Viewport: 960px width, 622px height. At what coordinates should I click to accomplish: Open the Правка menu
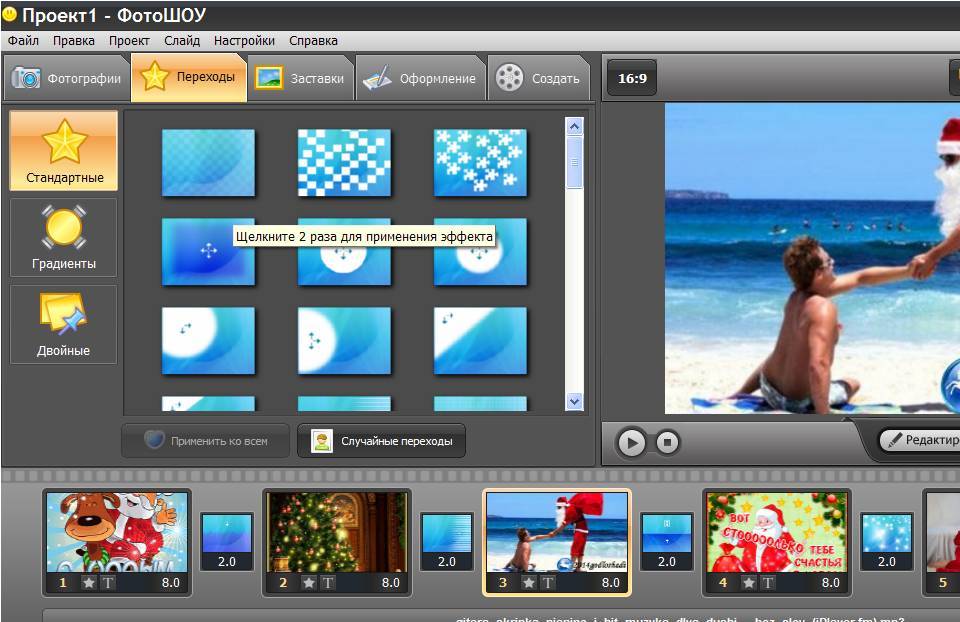coord(73,40)
